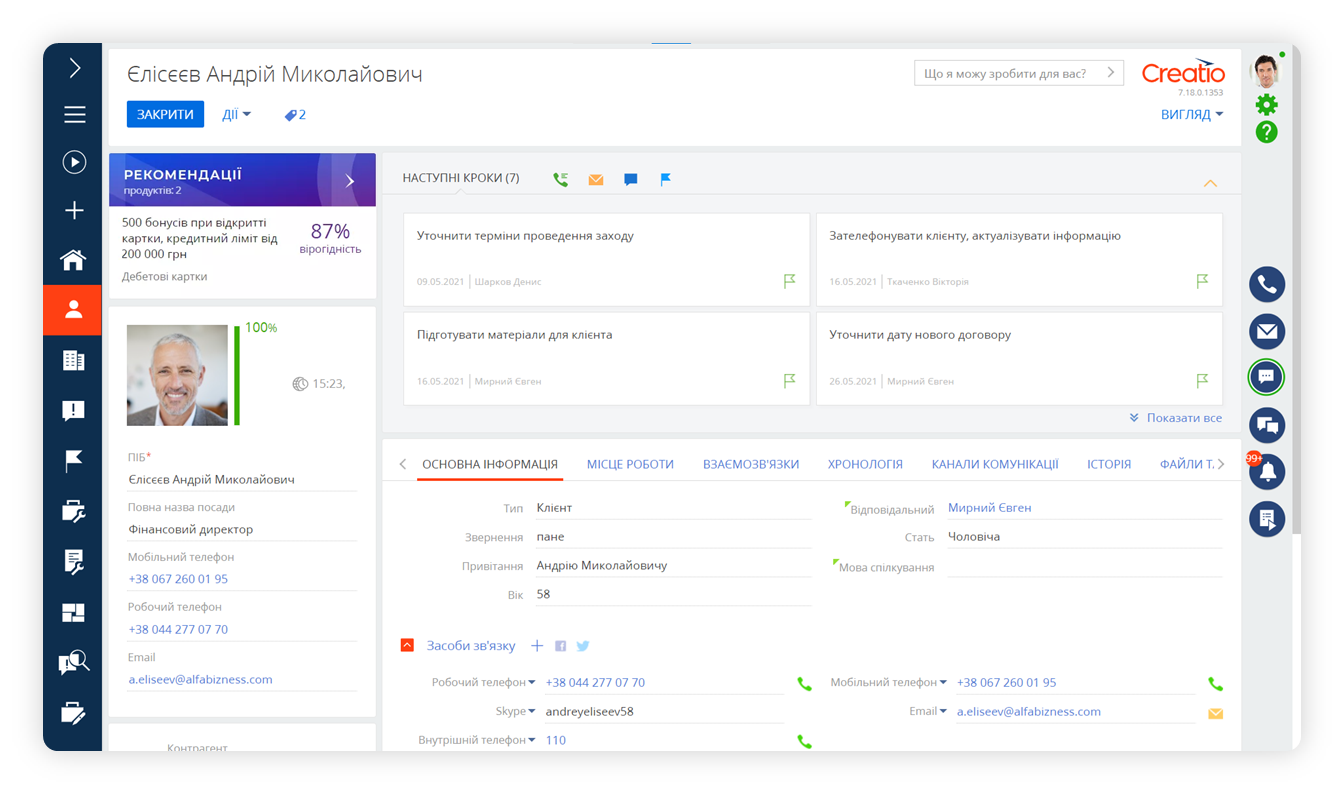Open the green system settings gear
1344x794 pixels.
point(1266,104)
